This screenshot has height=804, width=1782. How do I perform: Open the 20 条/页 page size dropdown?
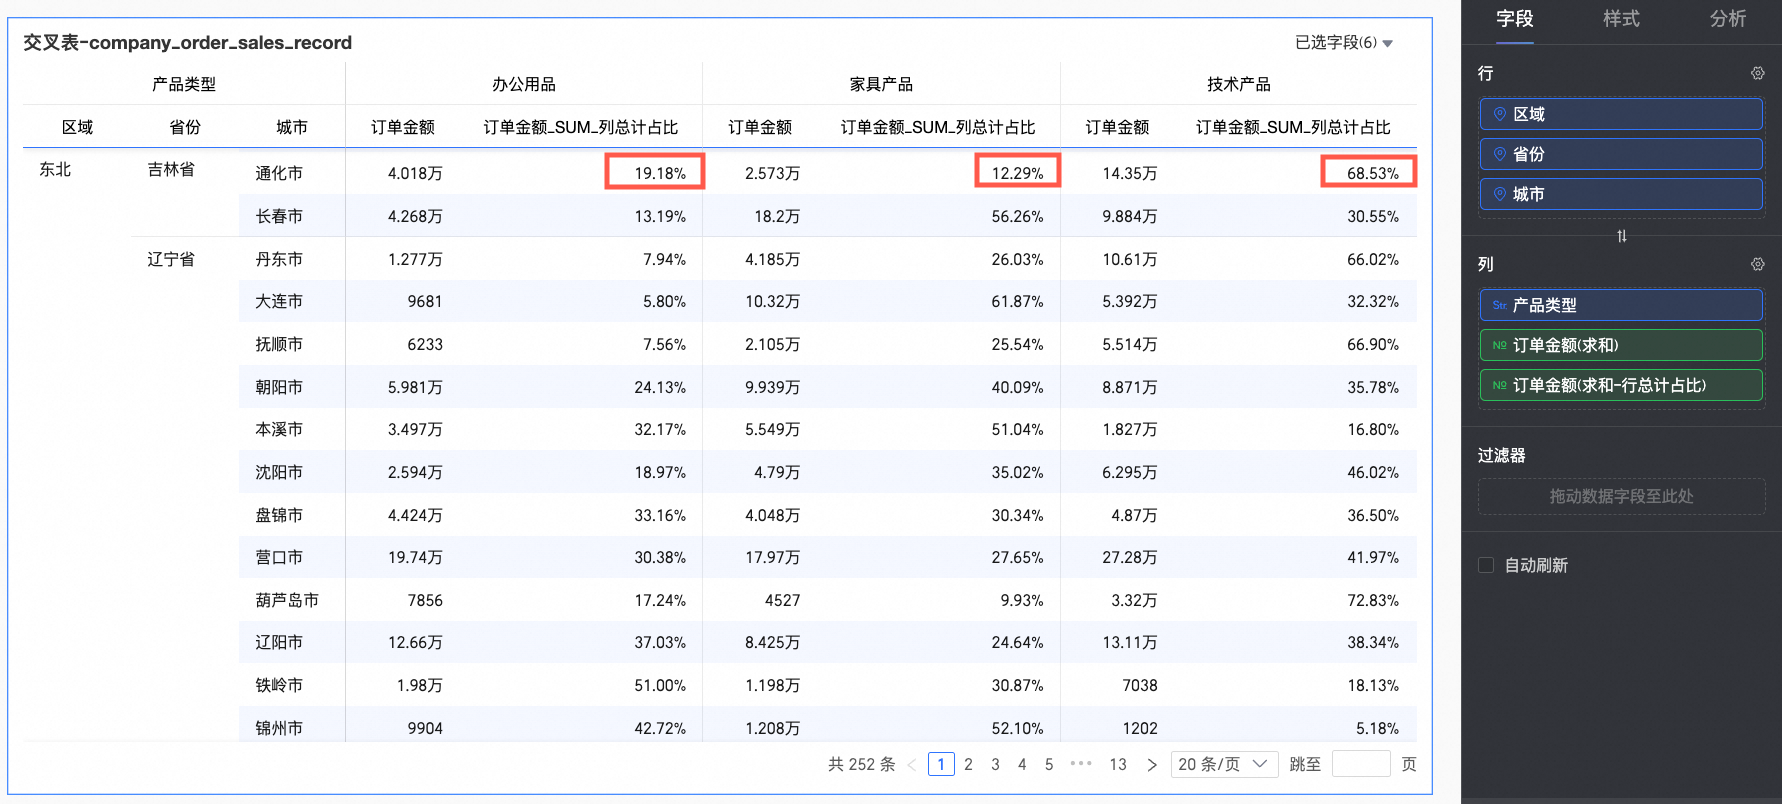coord(1224,764)
